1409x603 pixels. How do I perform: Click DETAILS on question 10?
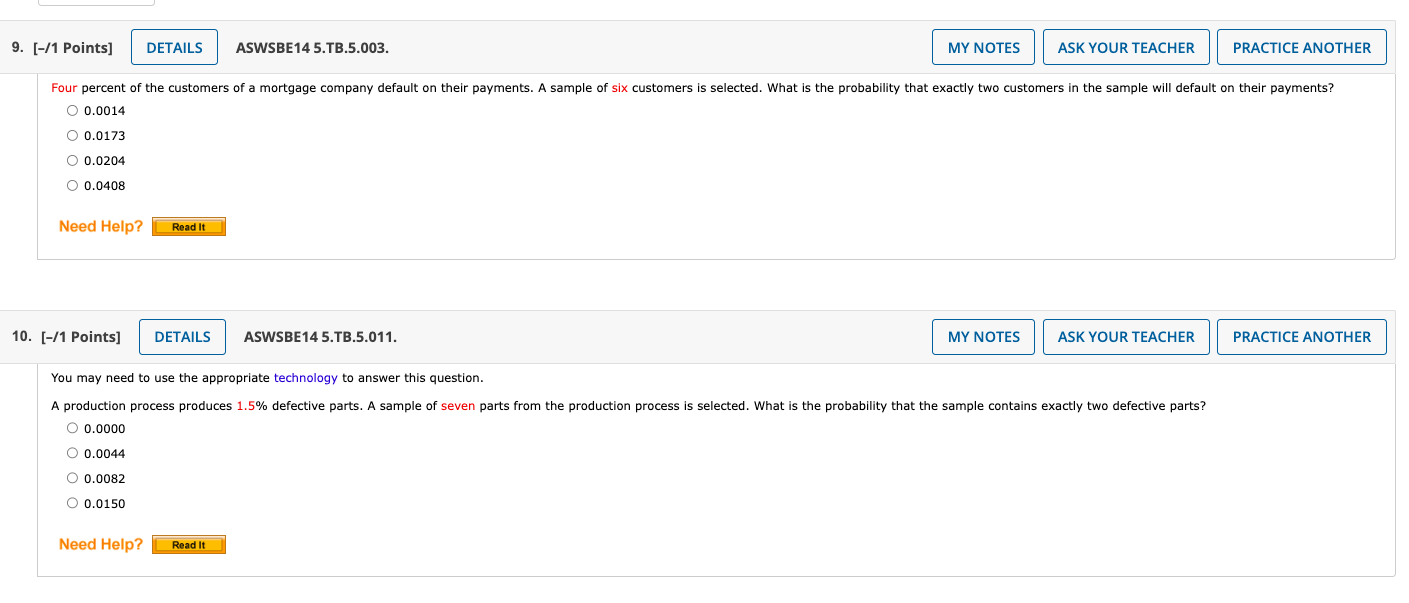(x=182, y=336)
